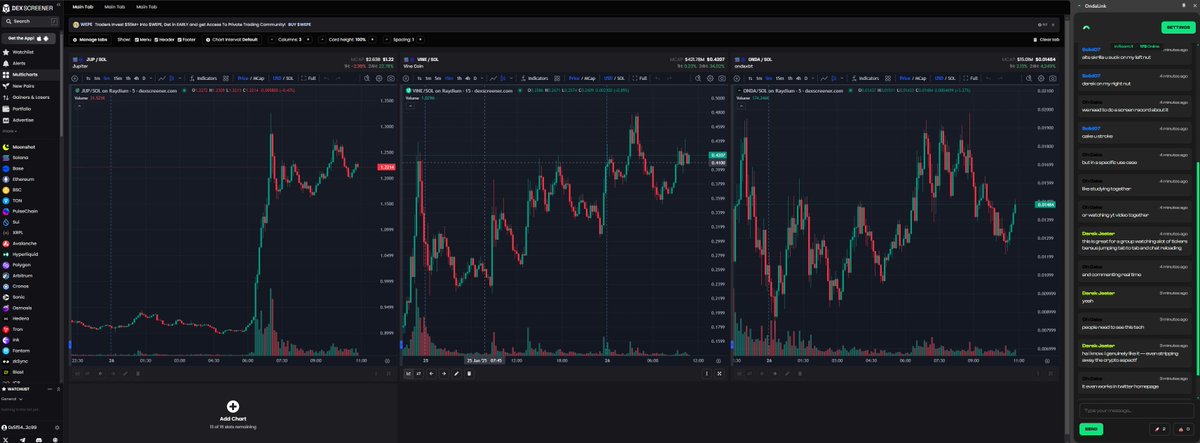Image resolution: width=1200 pixels, height=443 pixels.
Task: Expand the More section in sidebar
Action: click(x=9, y=130)
